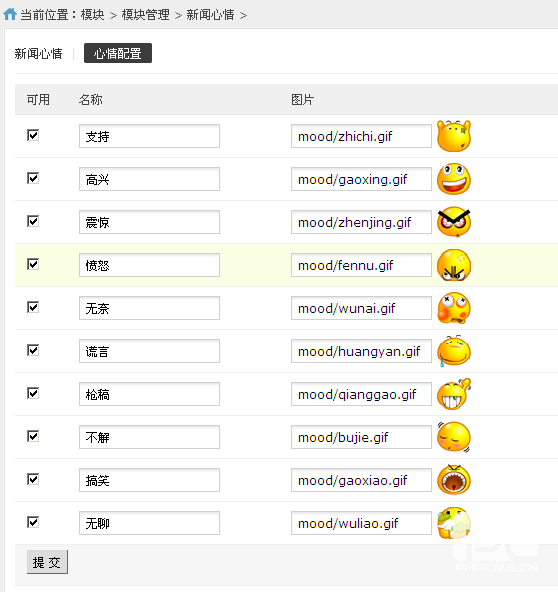Screen dimensions: 558x592
Task: Open 模块管理 breadcrumb link
Action: tap(145, 15)
